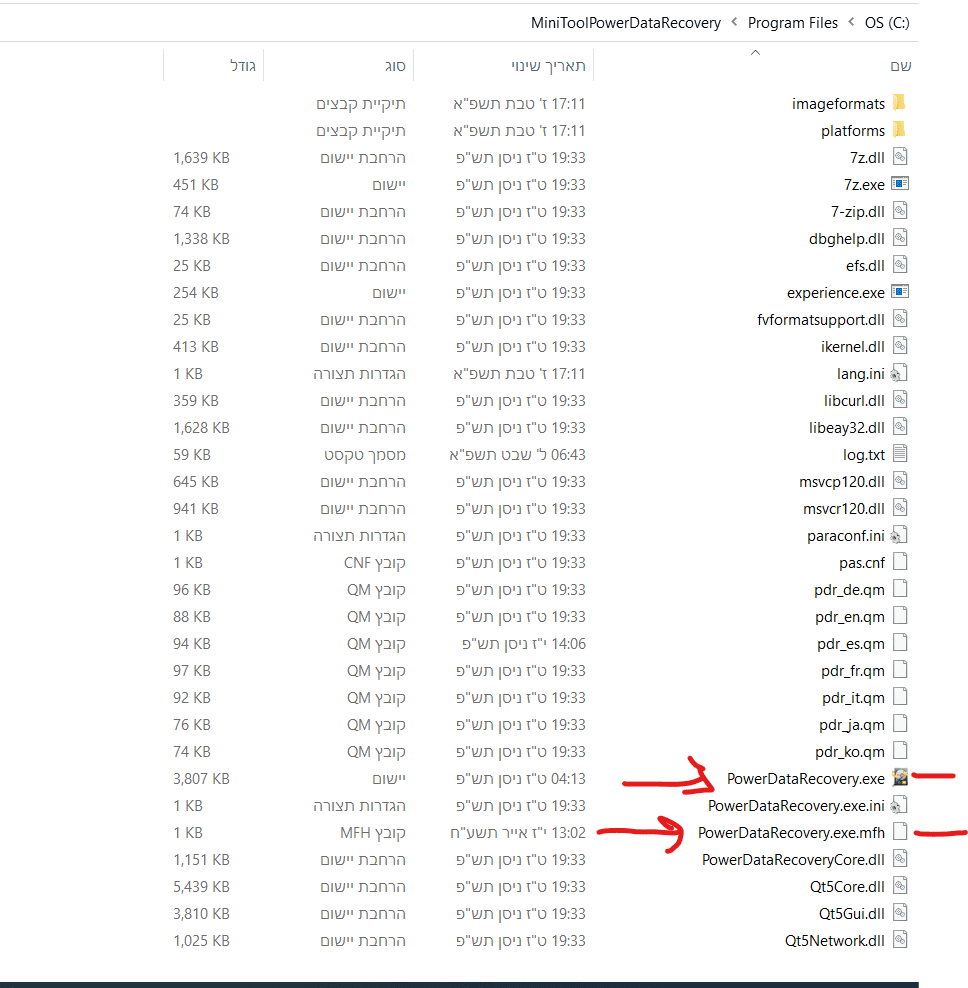This screenshot has width=968, height=988.
Task: Click the dbghelp.dll file icon
Action: coord(900,238)
